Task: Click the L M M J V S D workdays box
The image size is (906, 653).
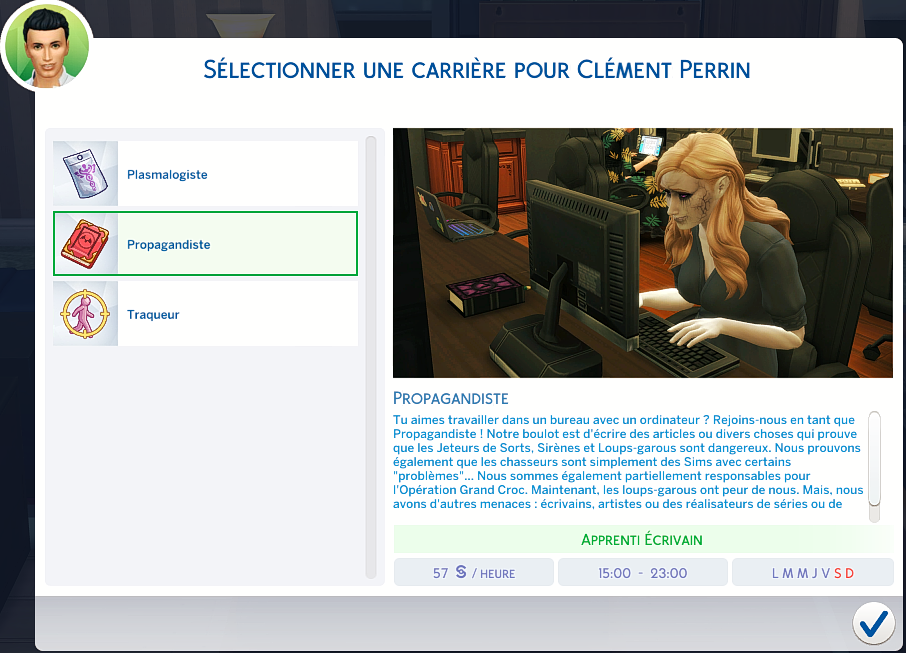Action: click(x=813, y=573)
